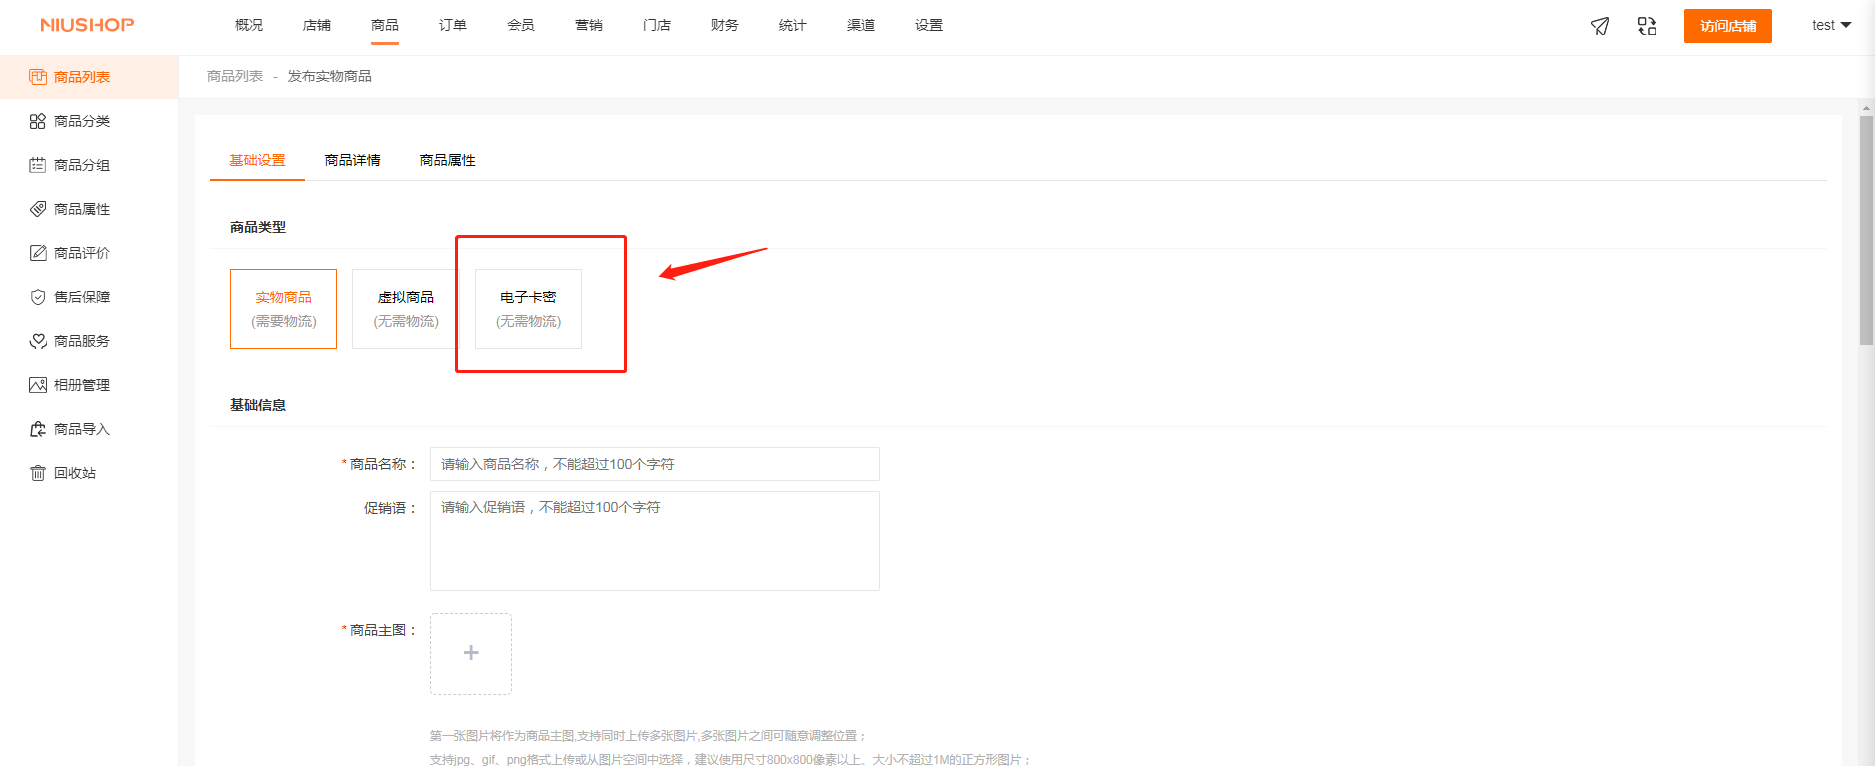Screen dimensions: 1875x766
Task: Open the 渠道 top menu
Action: (861, 25)
